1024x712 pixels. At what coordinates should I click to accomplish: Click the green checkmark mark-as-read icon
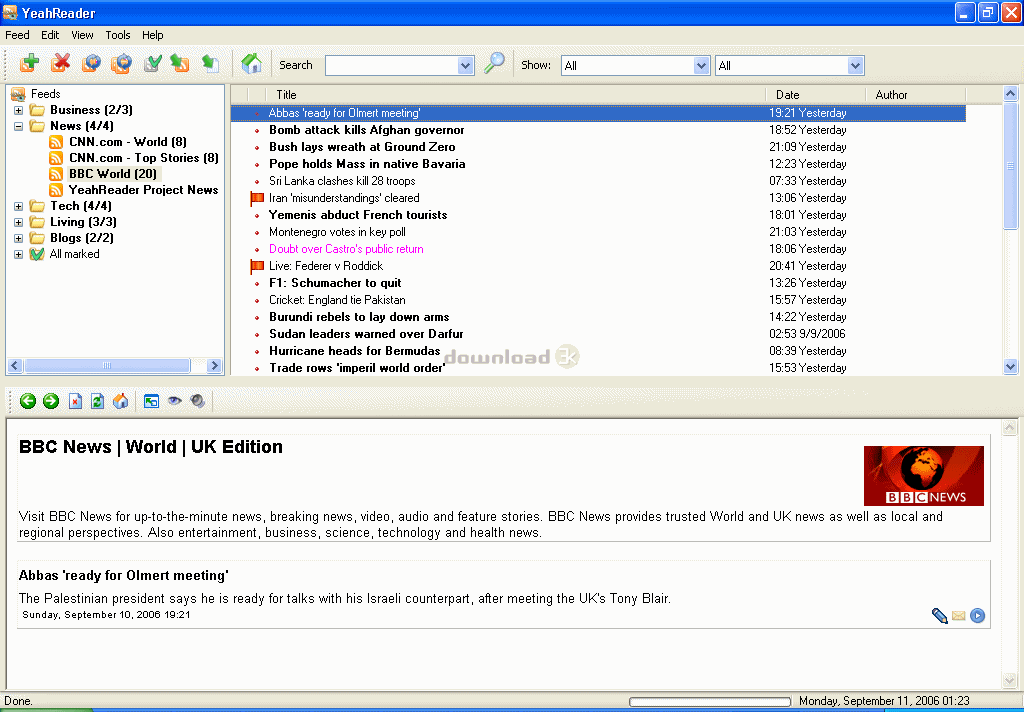(x=153, y=64)
